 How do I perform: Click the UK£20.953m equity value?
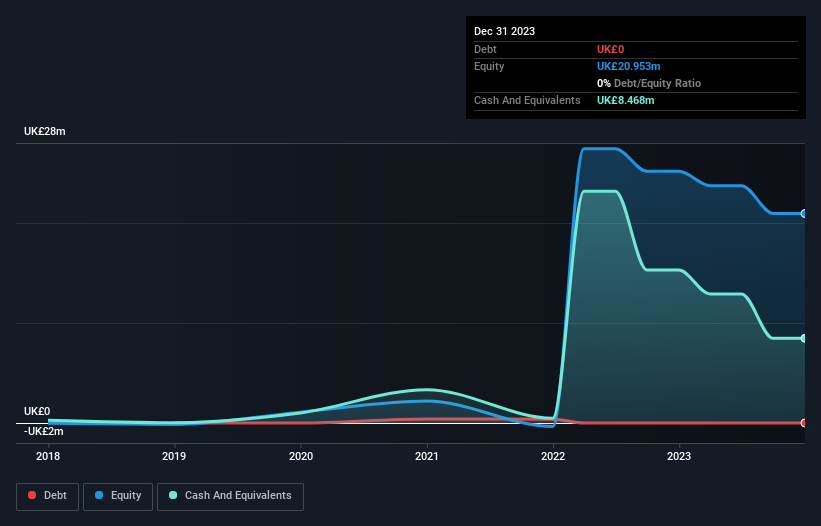(x=628, y=66)
